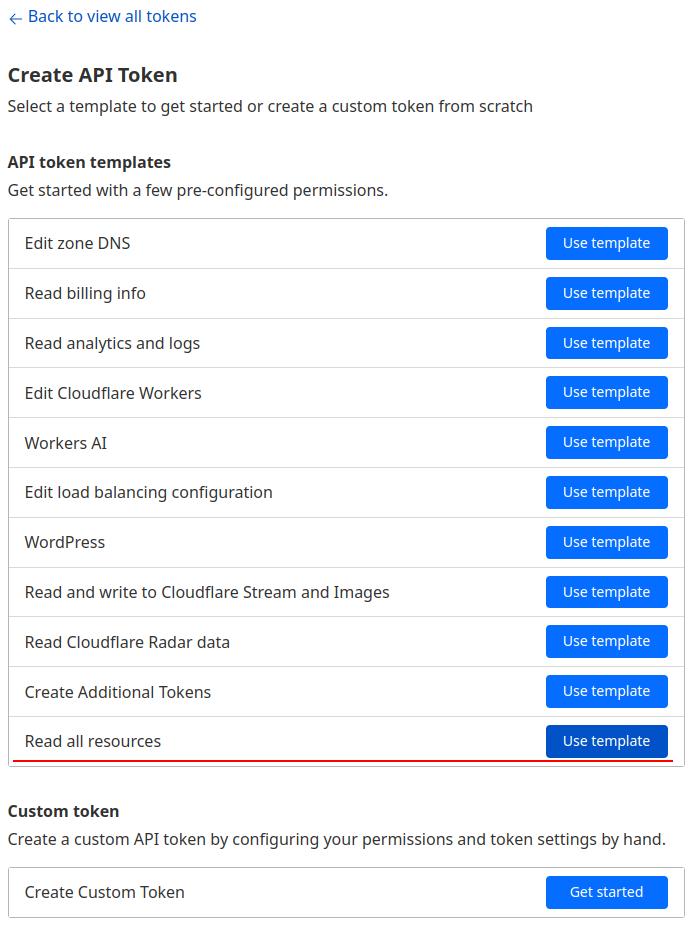697x927 pixels.
Task: Click the 'Custom token' section heading
Action: tap(63, 811)
